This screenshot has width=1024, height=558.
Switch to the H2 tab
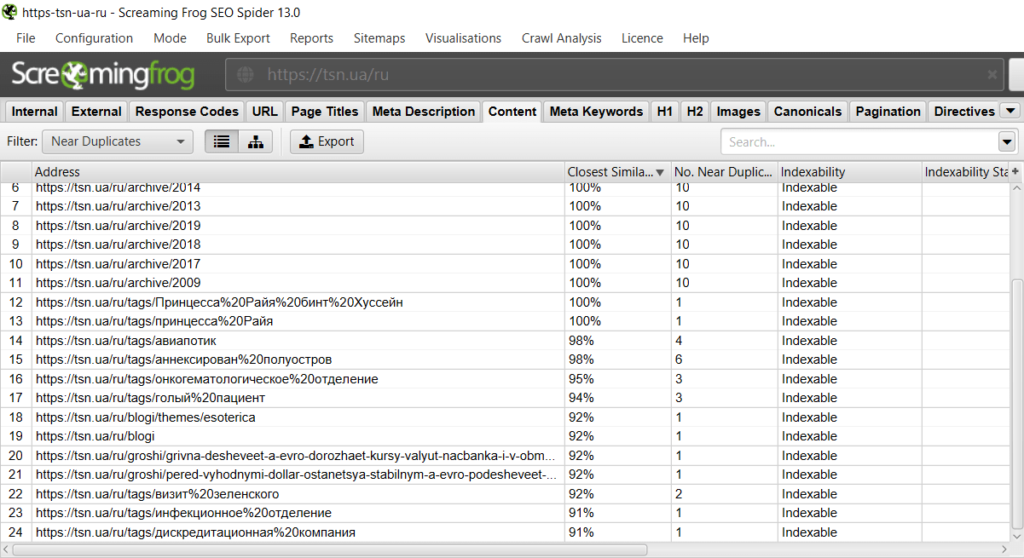coord(695,111)
